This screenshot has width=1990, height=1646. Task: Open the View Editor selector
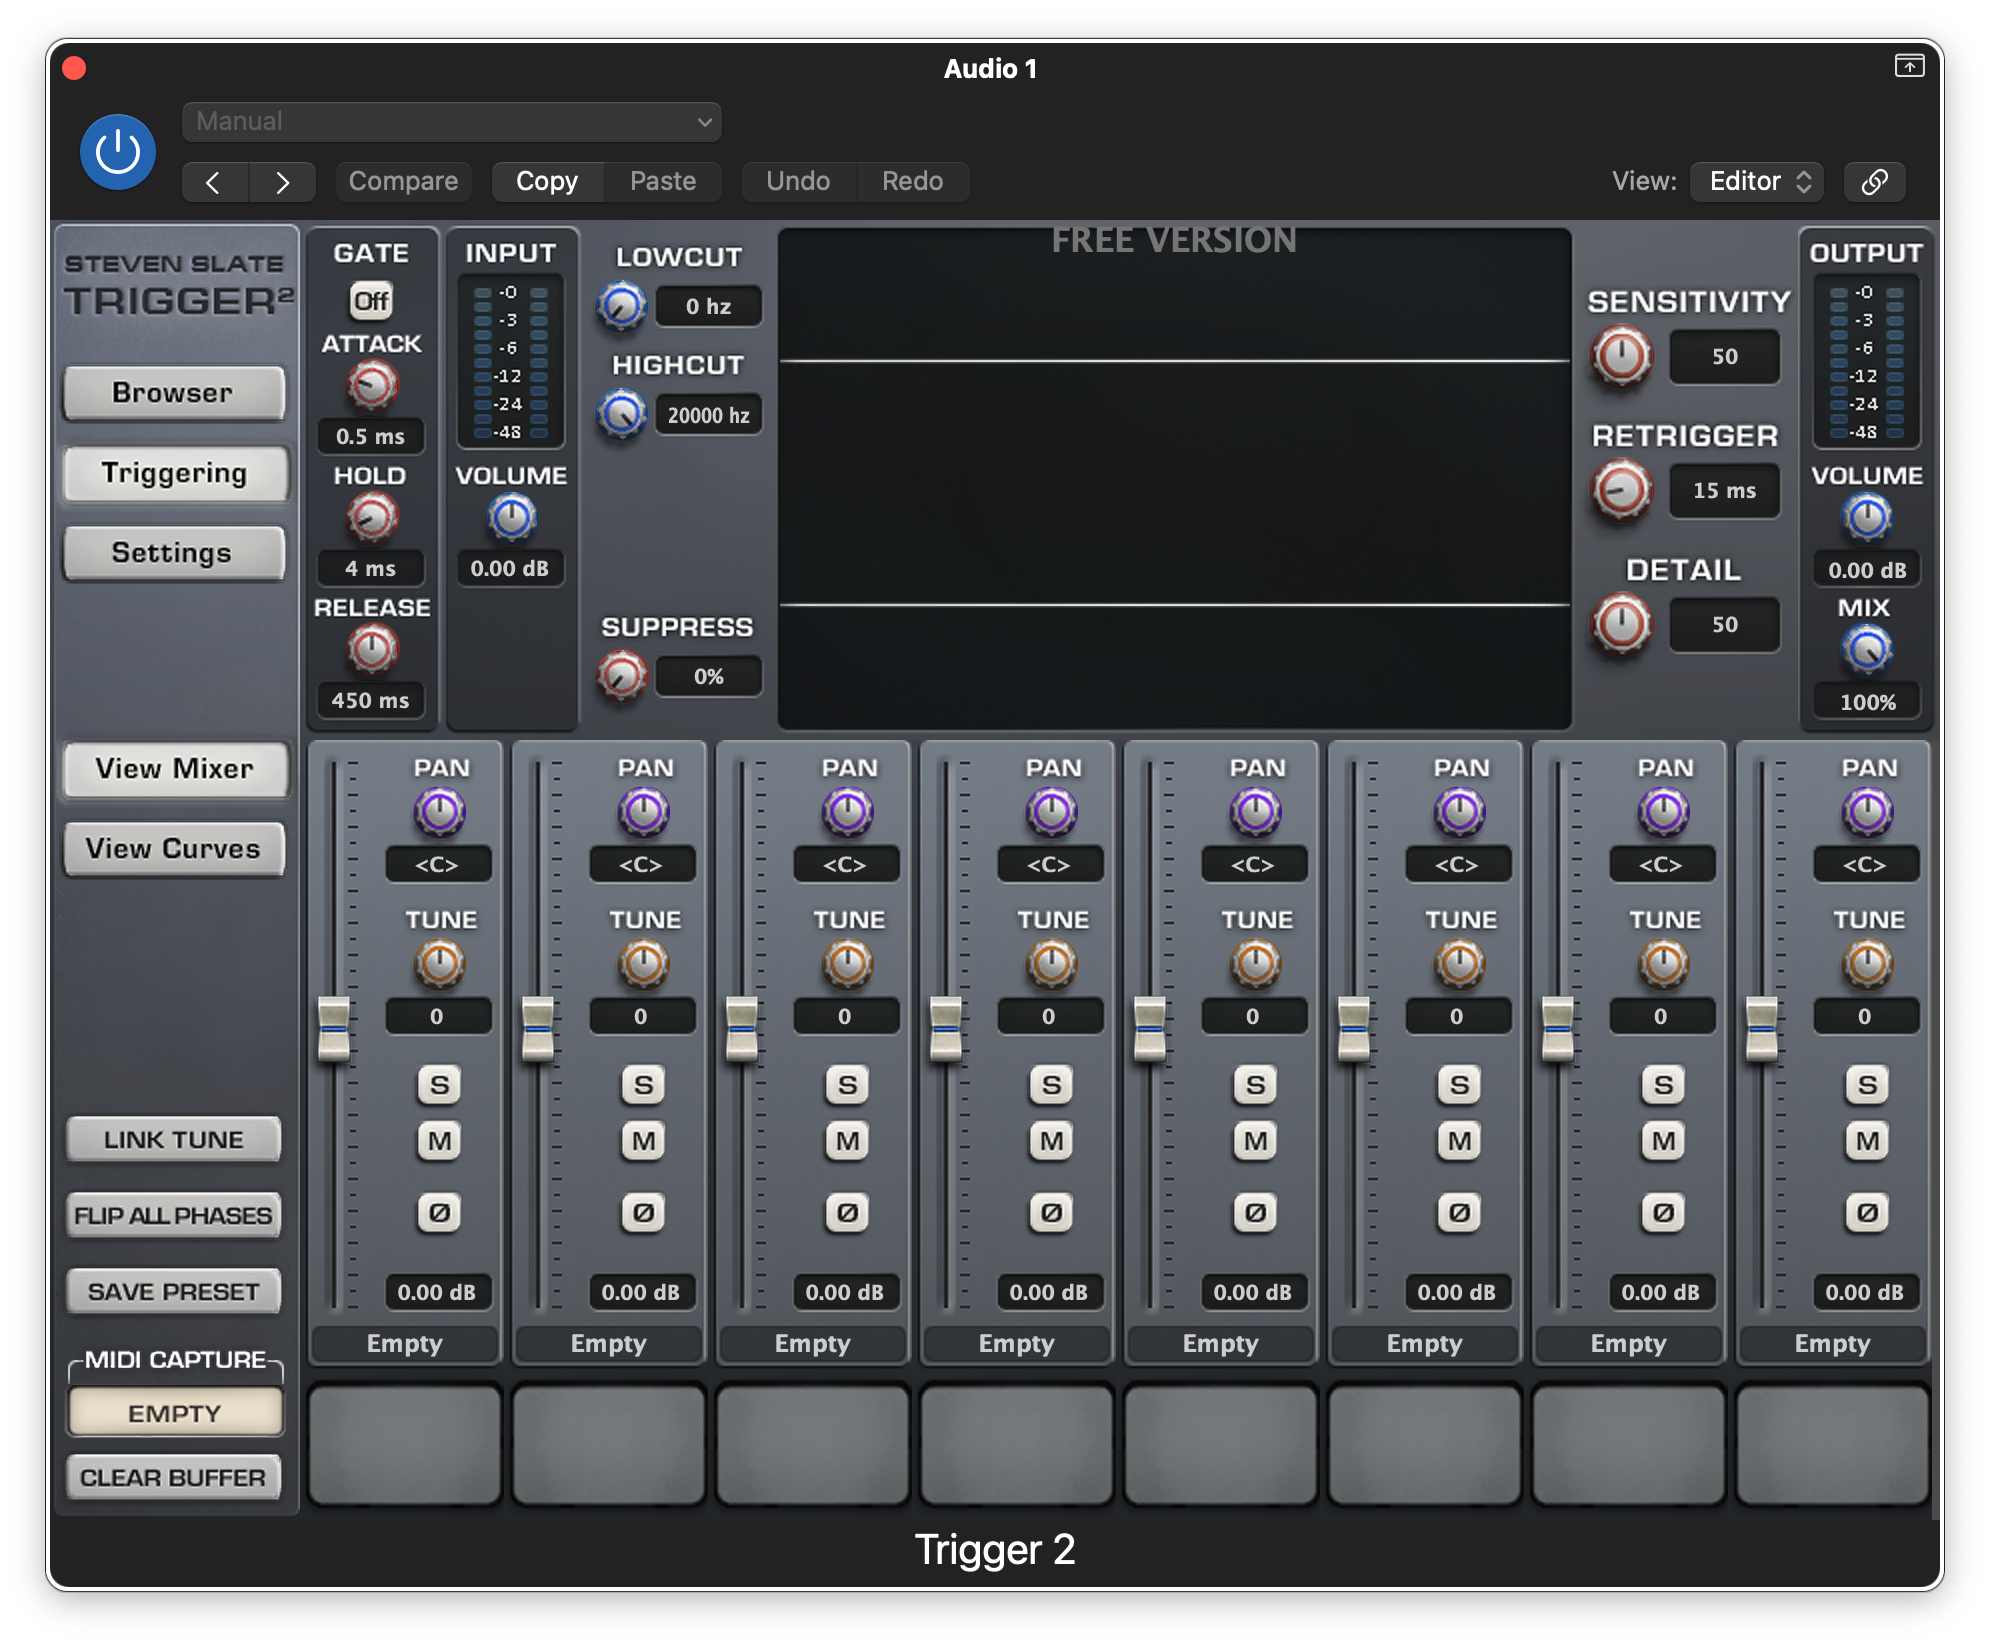click(1756, 181)
